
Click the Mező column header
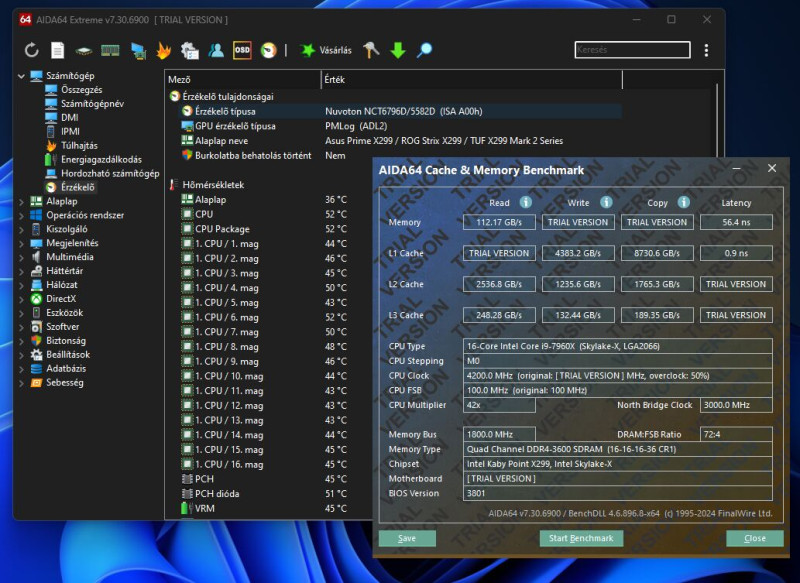tap(243, 80)
